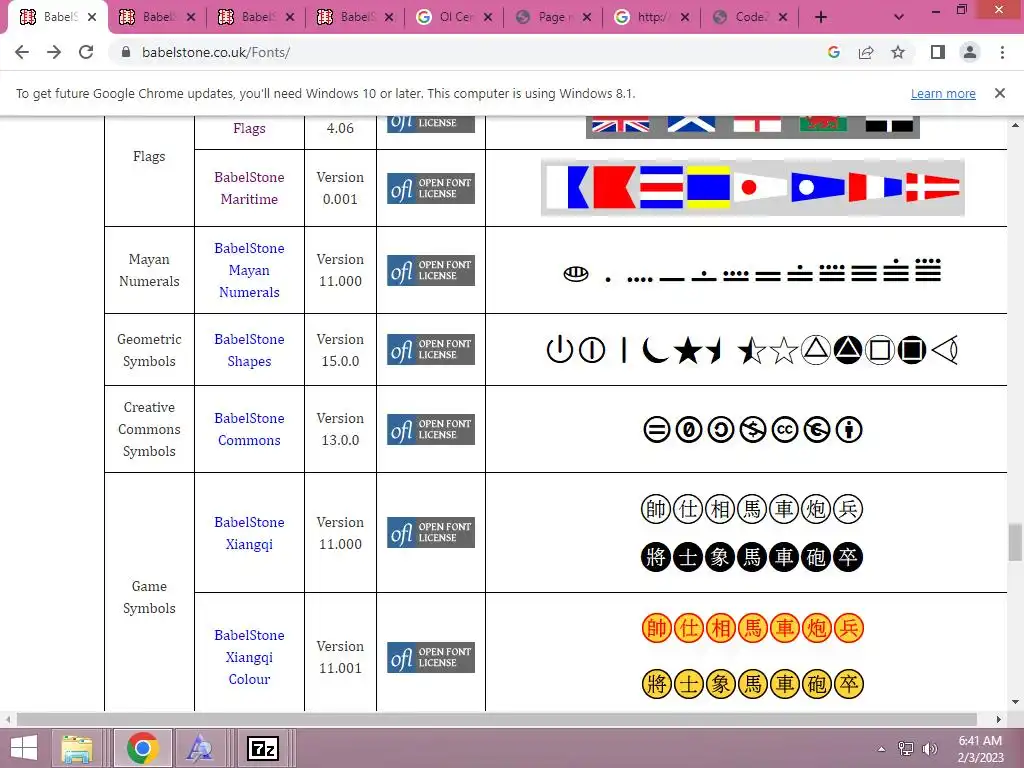
Task: Close the first BabelStone tab
Action: [92, 17]
